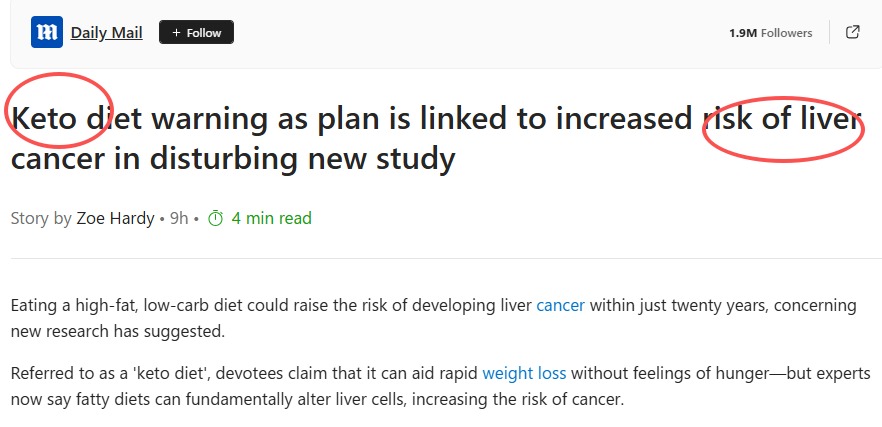882x427 pixels.
Task: Click the Daily Mail logo icon
Action: tap(47, 33)
